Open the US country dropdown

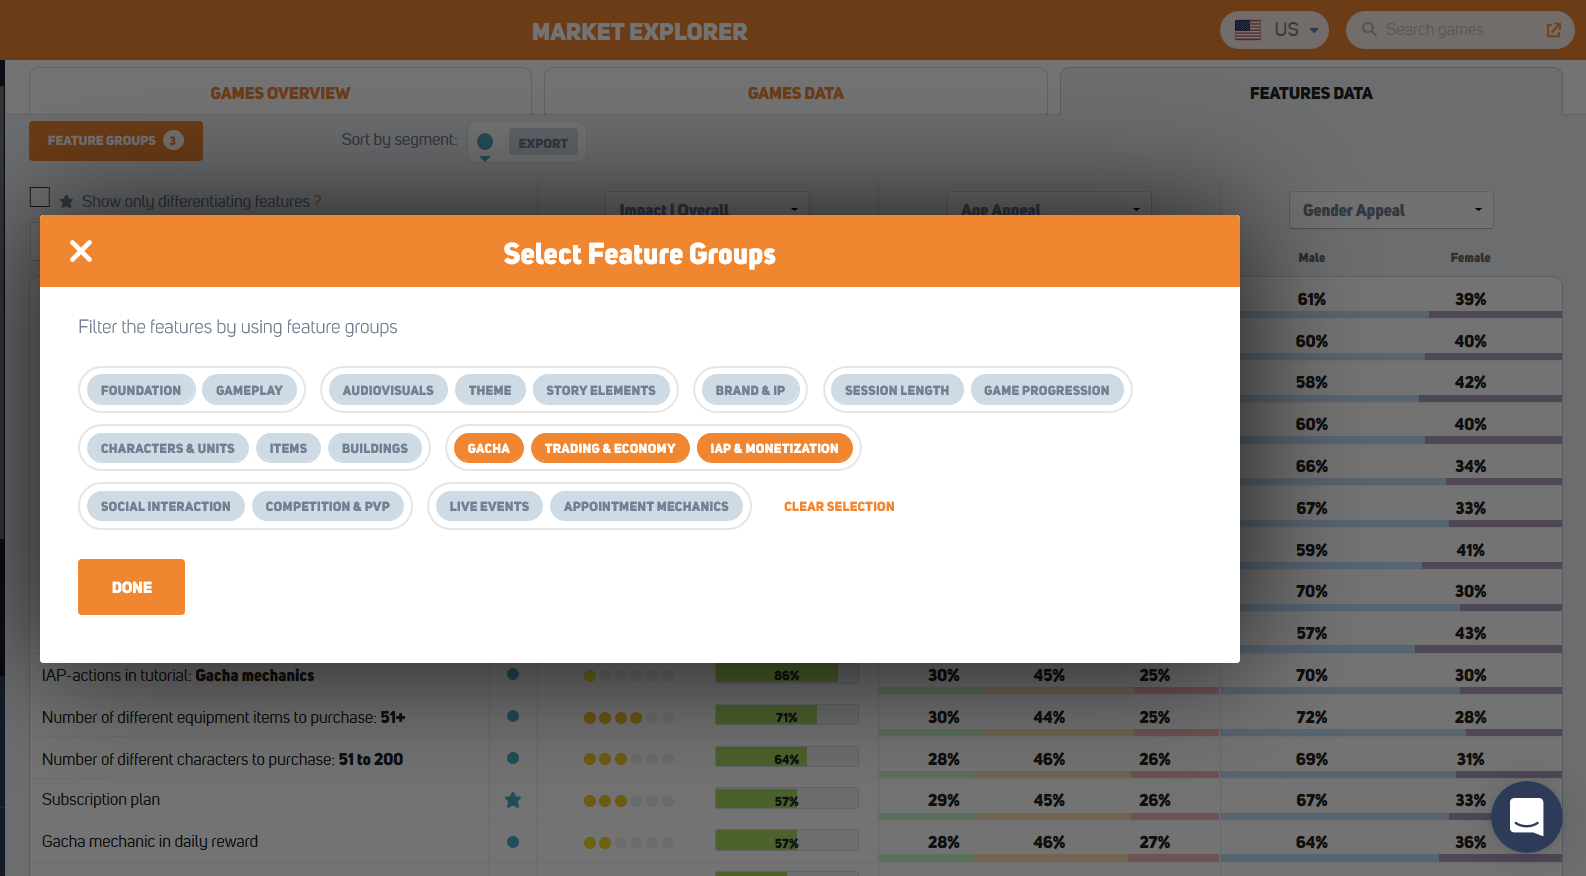tap(1274, 30)
